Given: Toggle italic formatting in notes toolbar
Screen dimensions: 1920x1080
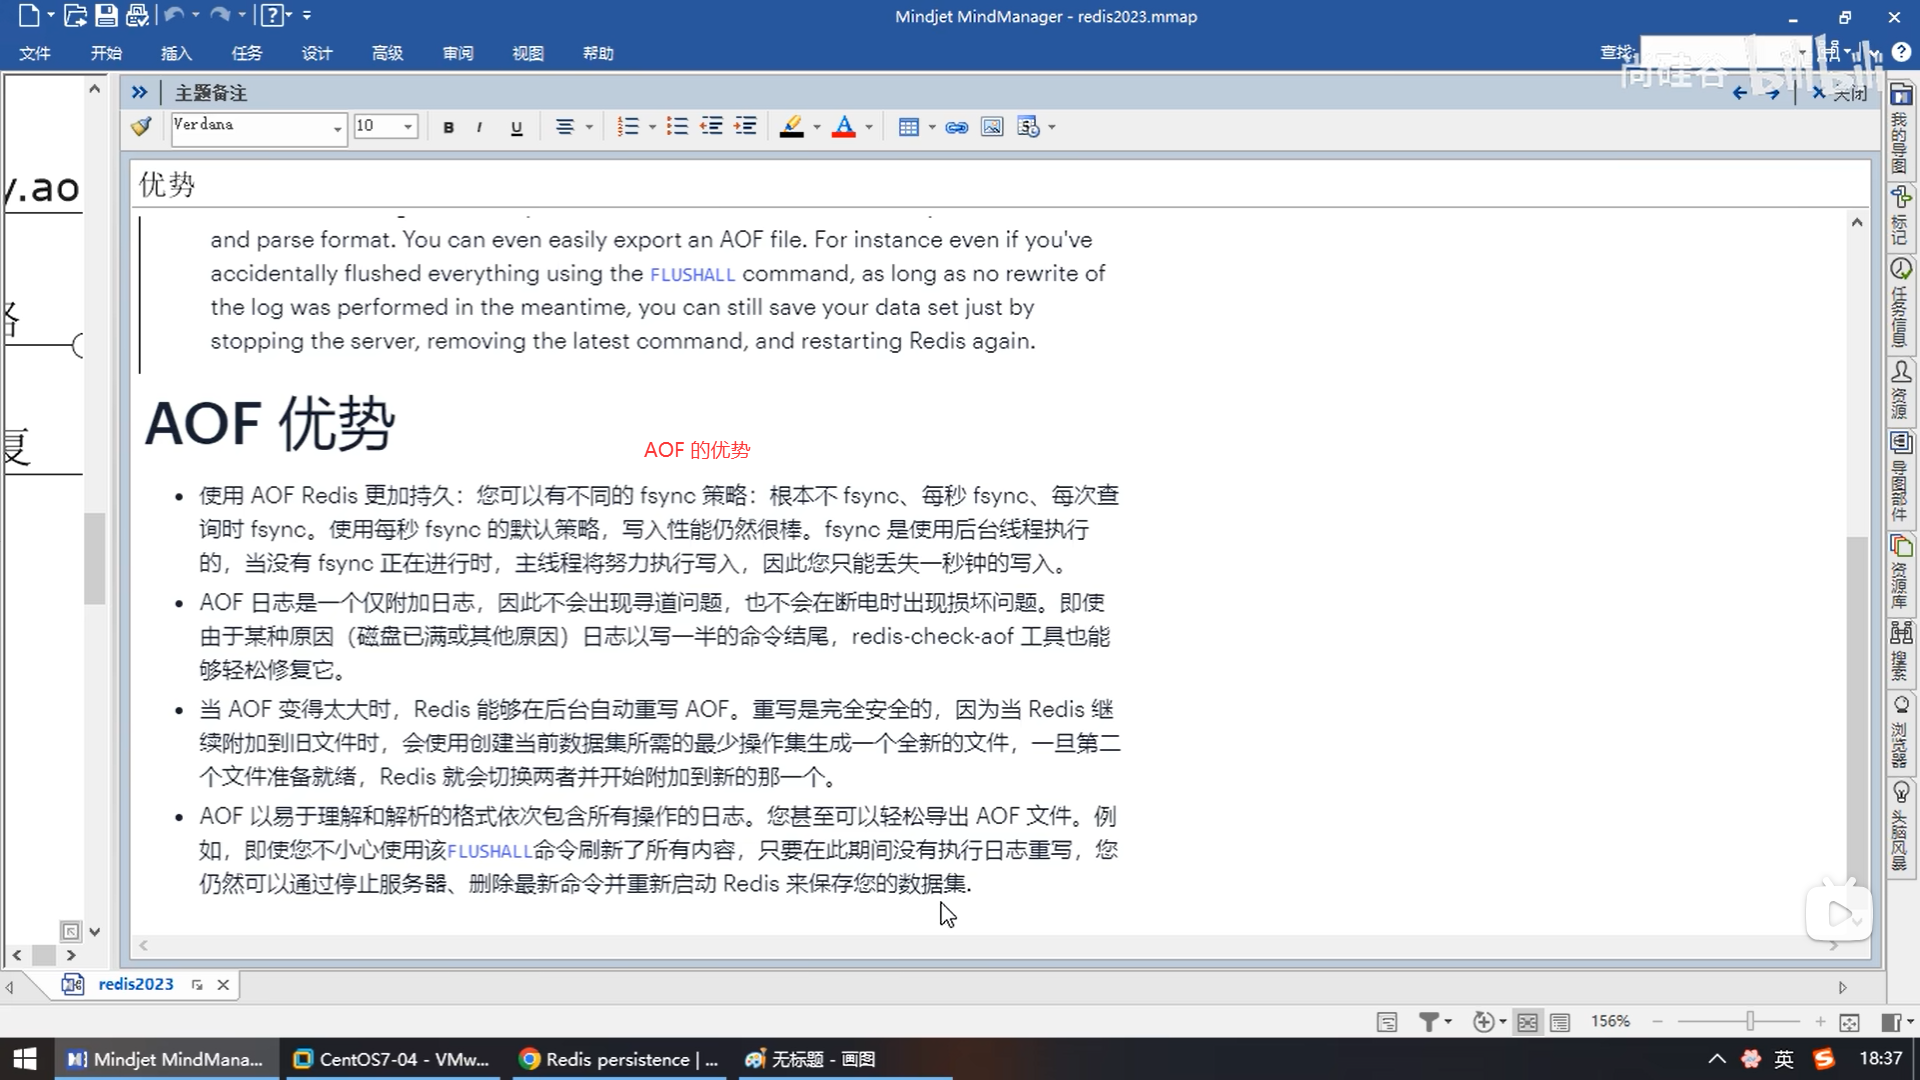Looking at the screenshot, I should tap(480, 127).
